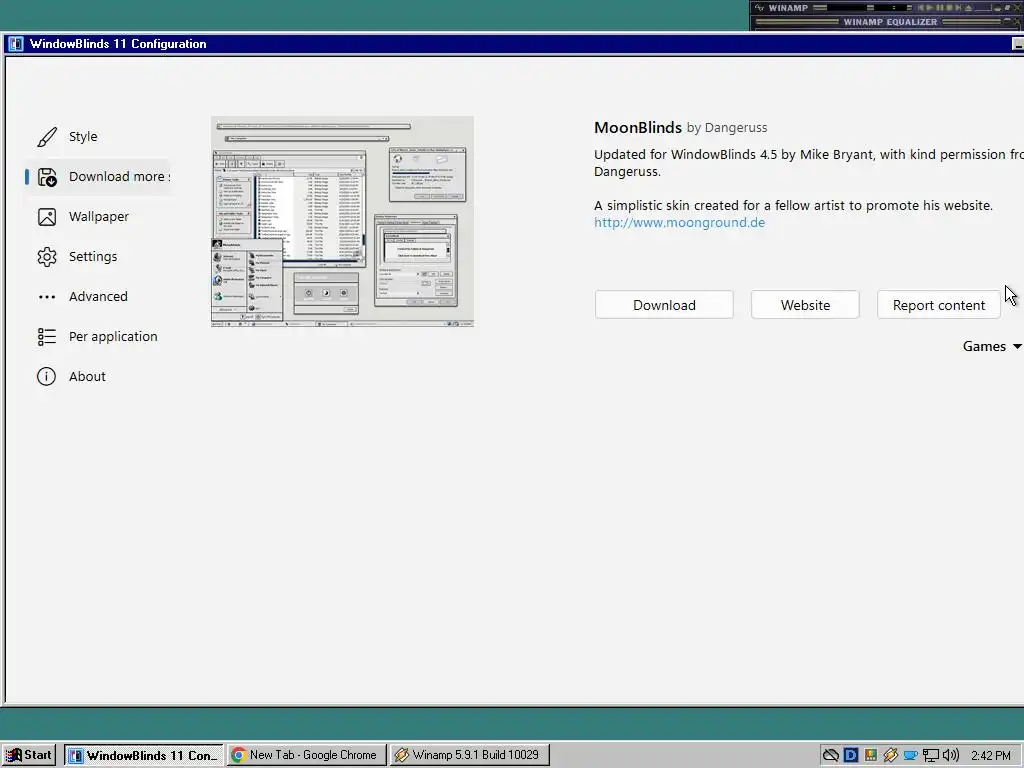Switch to New Tab - Google Chrome taskbar button
The height and width of the screenshot is (768, 1024).
[307, 756]
